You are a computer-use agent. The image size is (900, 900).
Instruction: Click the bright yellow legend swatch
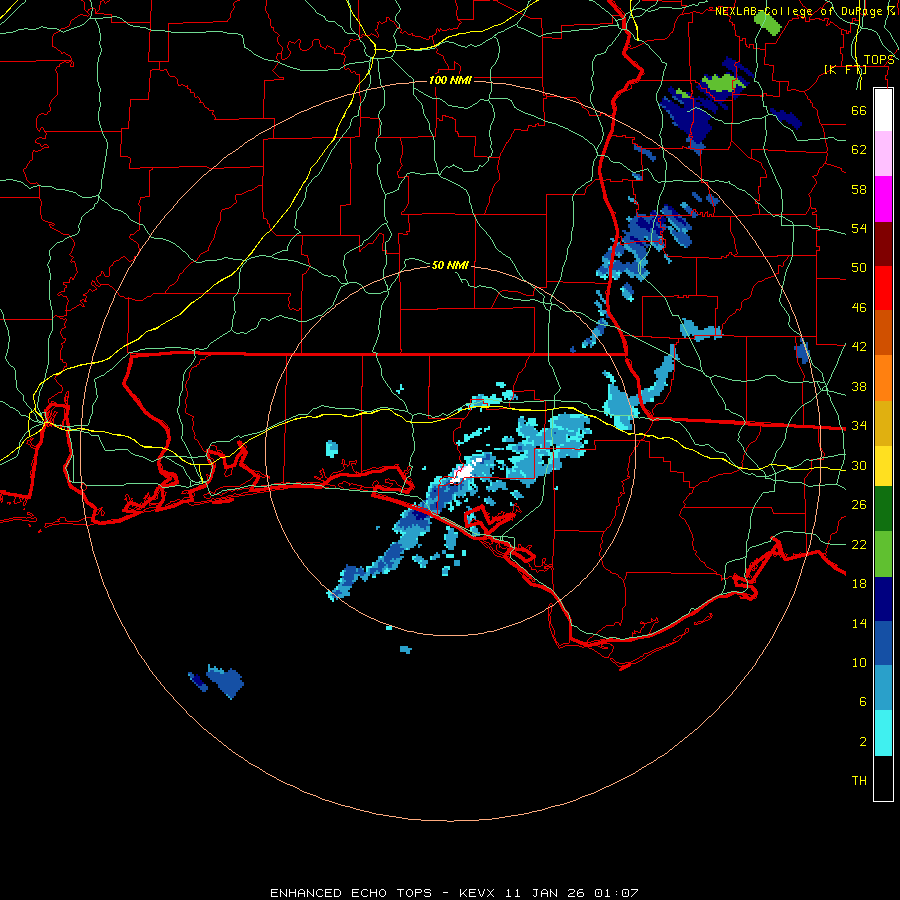click(x=883, y=465)
